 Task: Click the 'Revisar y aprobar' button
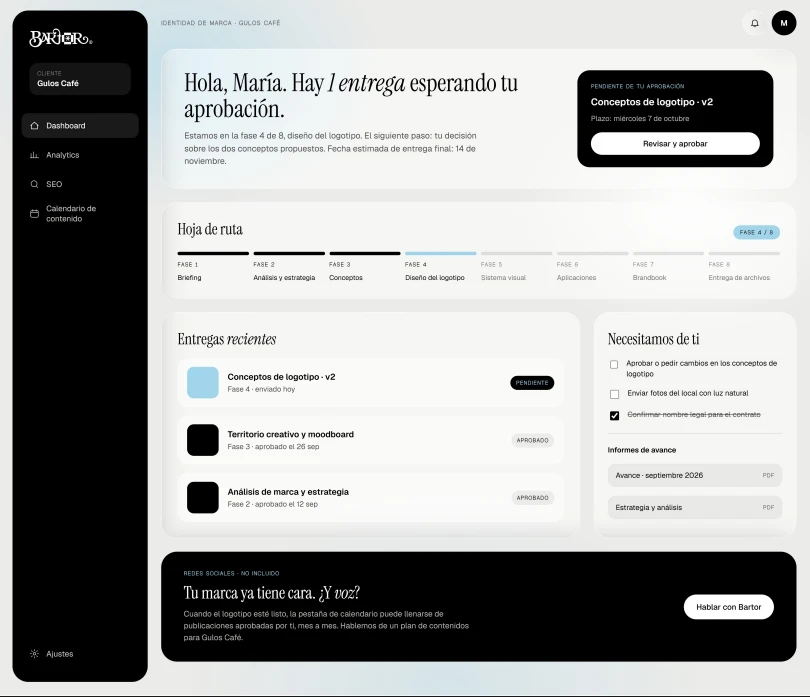coord(675,144)
